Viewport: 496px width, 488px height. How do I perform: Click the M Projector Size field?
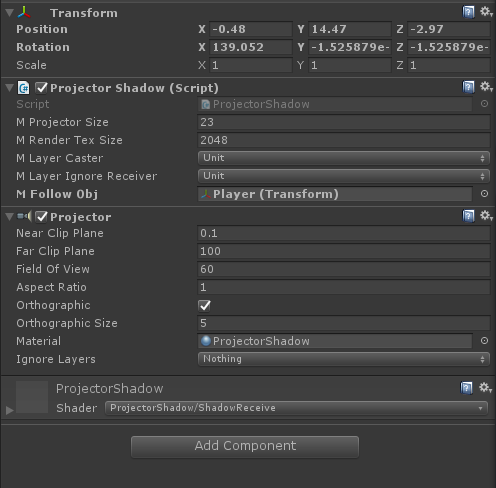(344, 122)
